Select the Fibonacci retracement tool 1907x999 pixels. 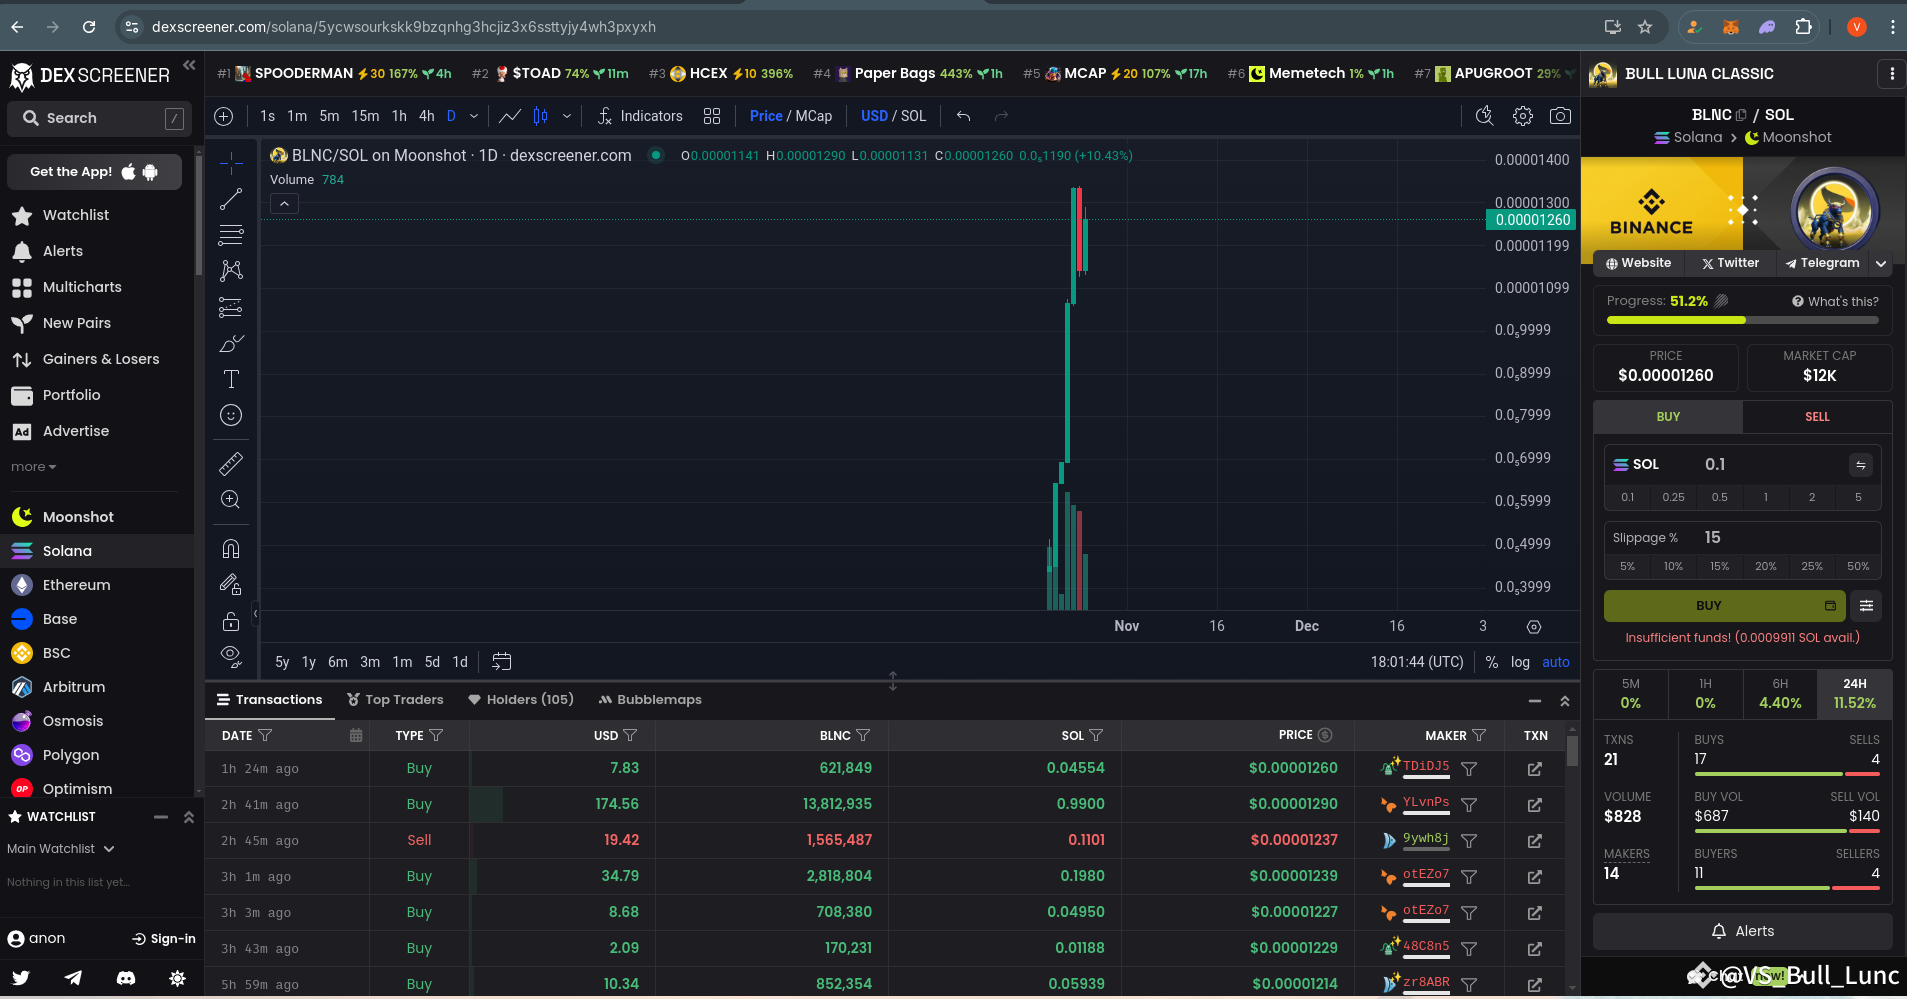(x=231, y=235)
